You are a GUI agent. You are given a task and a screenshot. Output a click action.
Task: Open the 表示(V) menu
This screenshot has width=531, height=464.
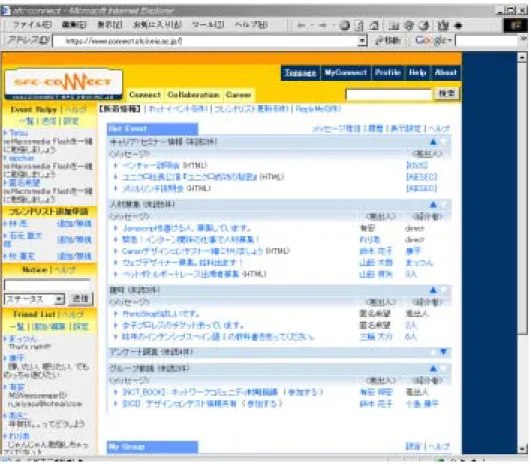[110, 25]
